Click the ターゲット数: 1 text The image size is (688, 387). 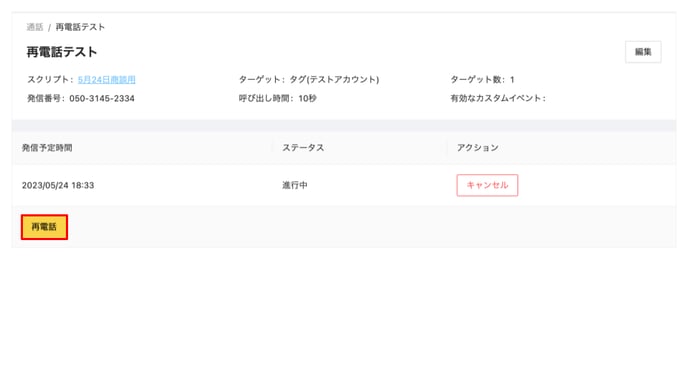tap(482, 79)
